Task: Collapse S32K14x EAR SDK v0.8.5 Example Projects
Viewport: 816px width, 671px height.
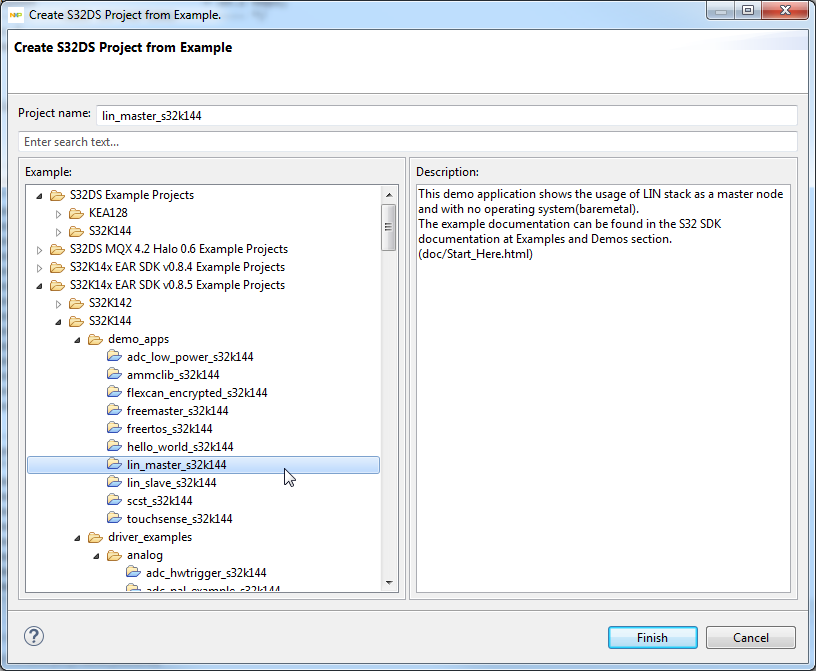Action: tap(39, 286)
